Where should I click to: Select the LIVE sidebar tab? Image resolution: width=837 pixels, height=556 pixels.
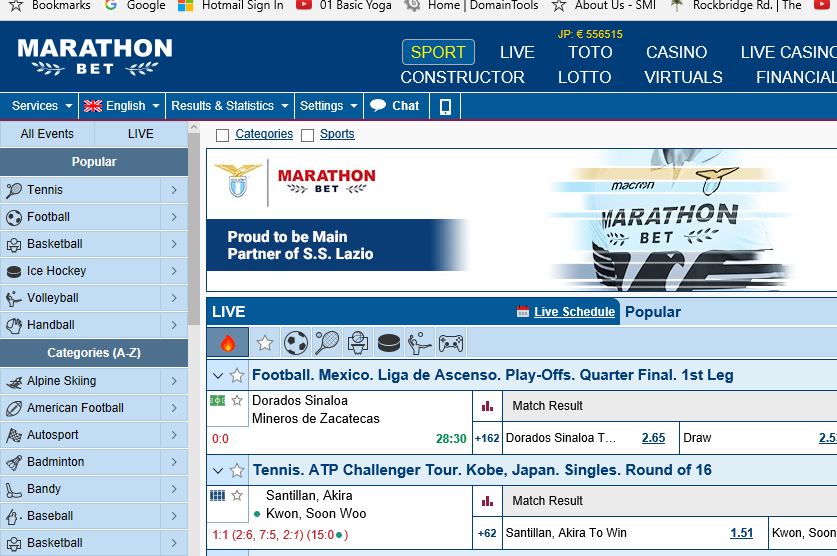tap(140, 134)
